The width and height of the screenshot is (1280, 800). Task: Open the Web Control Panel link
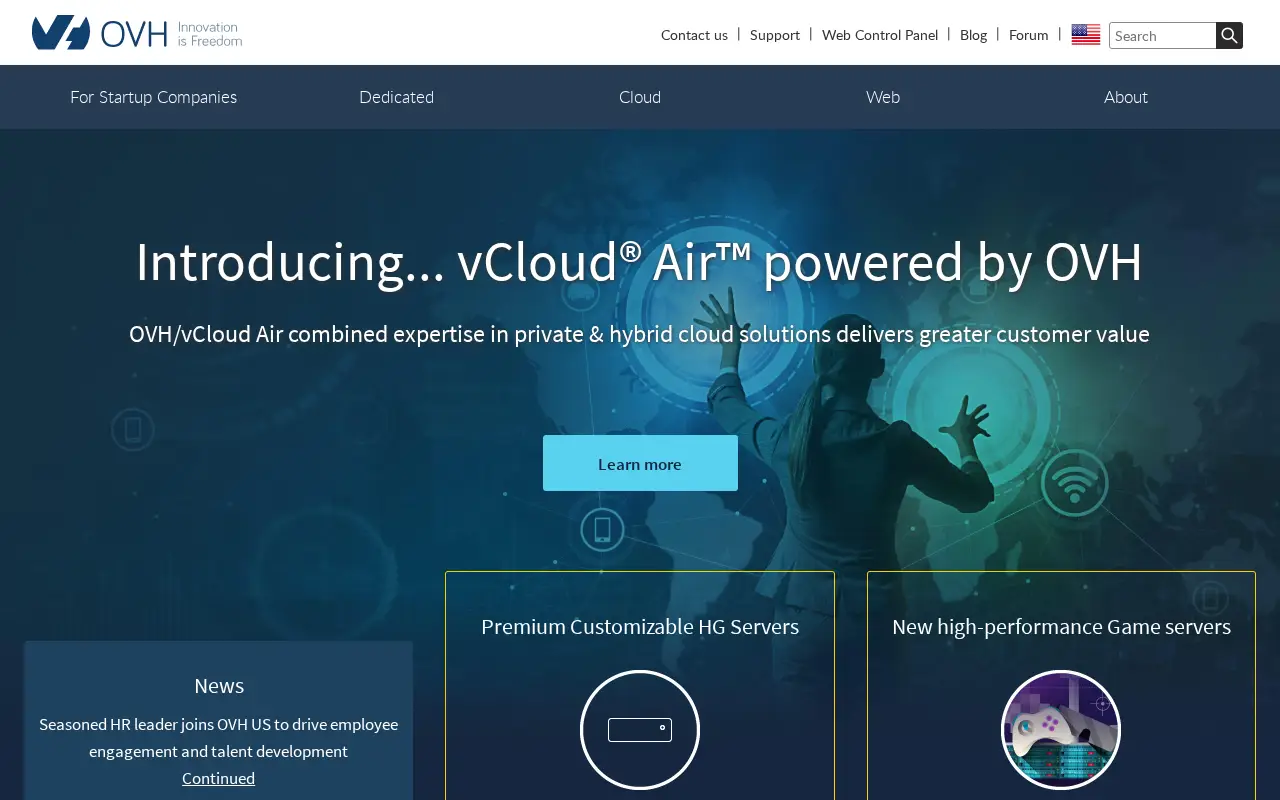click(x=880, y=35)
